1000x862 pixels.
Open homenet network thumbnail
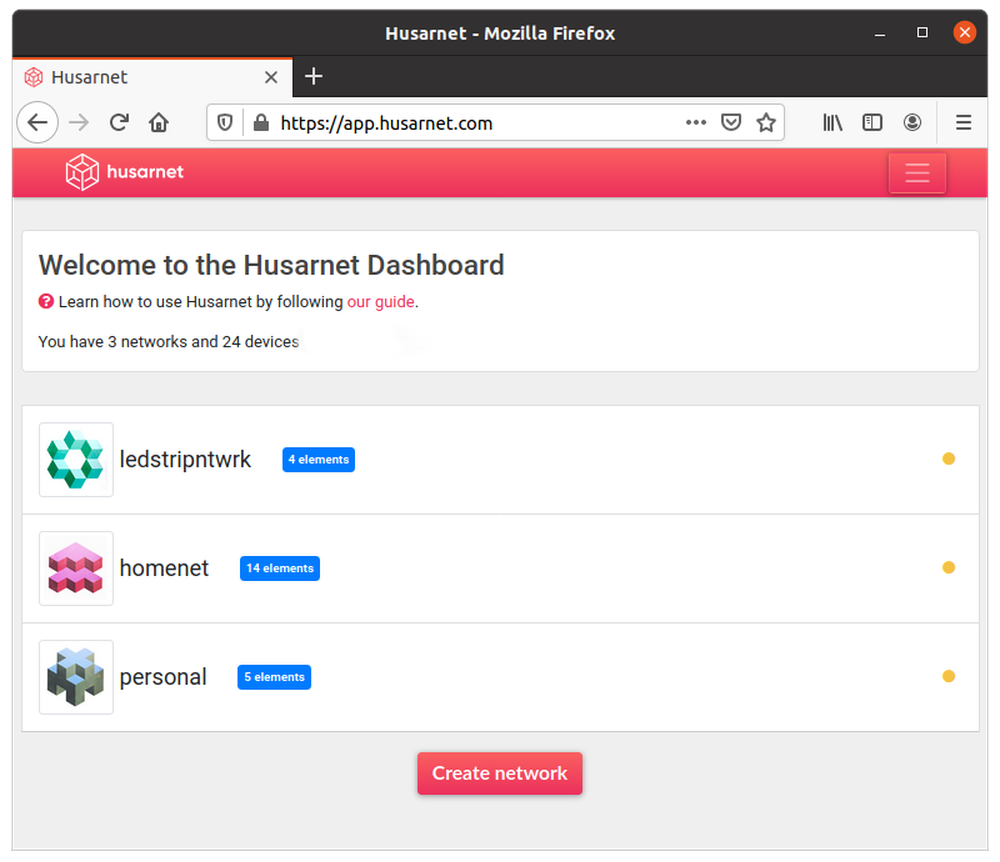click(76, 568)
